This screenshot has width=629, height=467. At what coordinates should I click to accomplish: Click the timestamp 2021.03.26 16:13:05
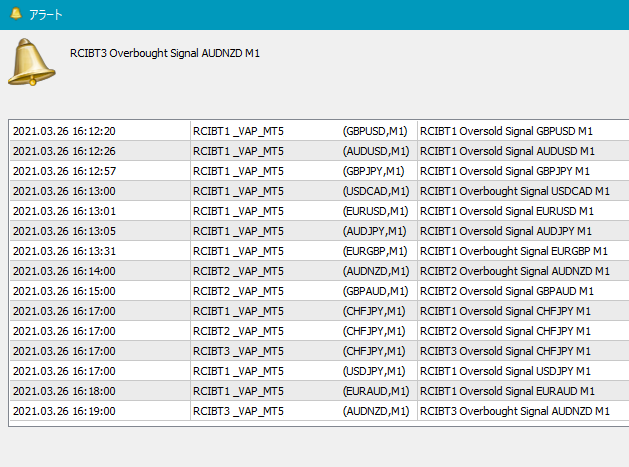point(64,231)
